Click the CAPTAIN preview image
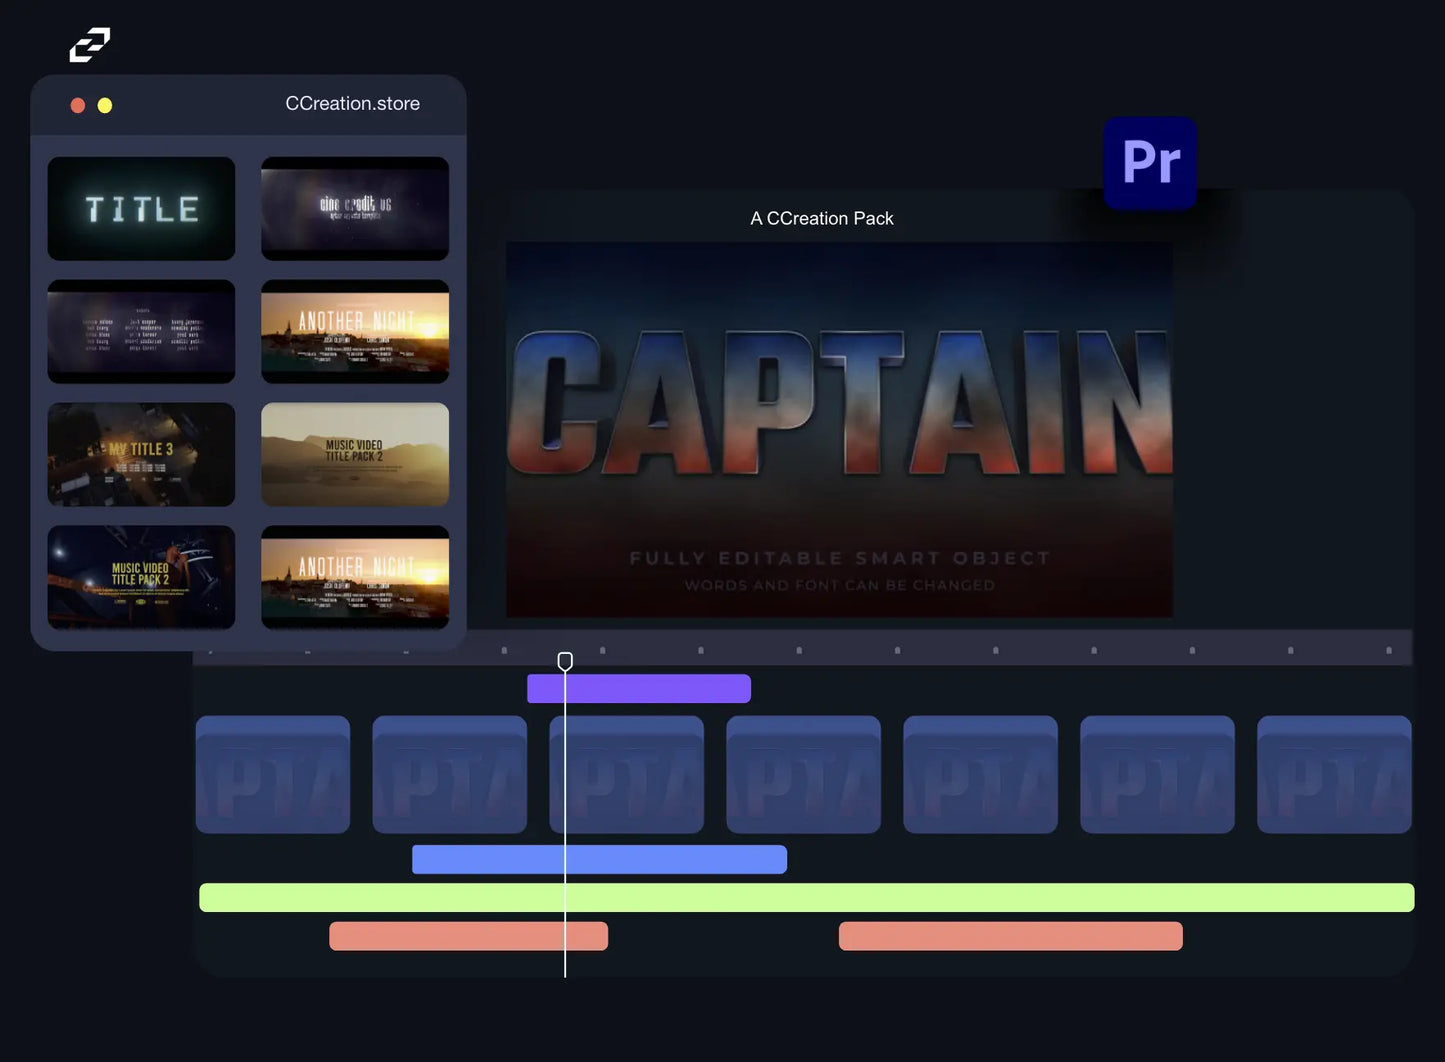The image size is (1445, 1062). click(x=839, y=428)
